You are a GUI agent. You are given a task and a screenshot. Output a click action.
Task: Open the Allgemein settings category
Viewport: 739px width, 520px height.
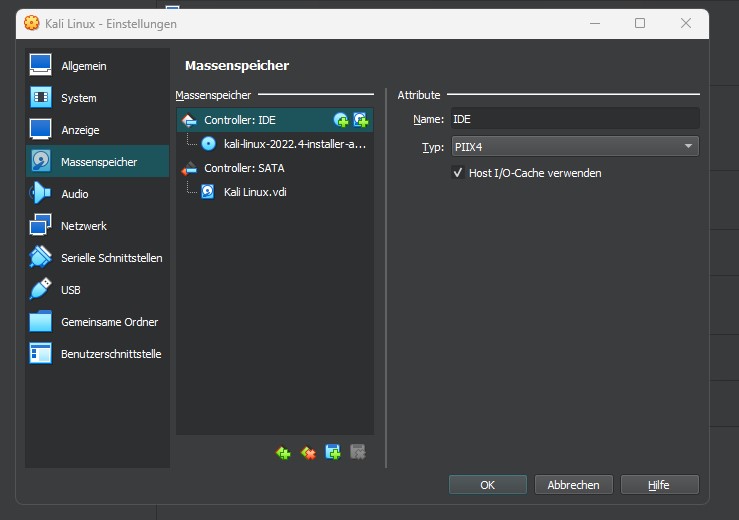click(98, 66)
